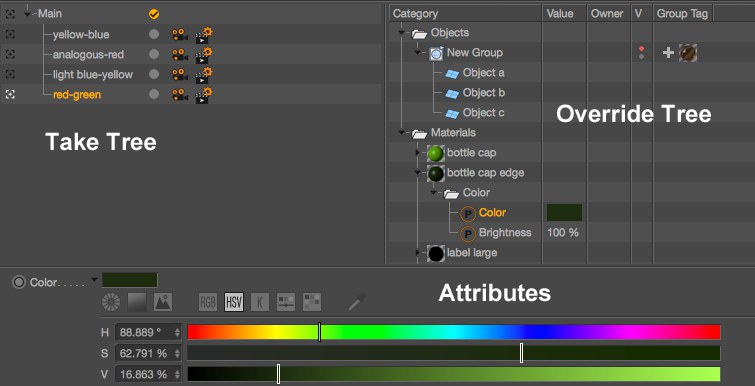This screenshot has height=386, width=755.
Task: Toggle the Main take active checkmark
Action: [x=154, y=14]
